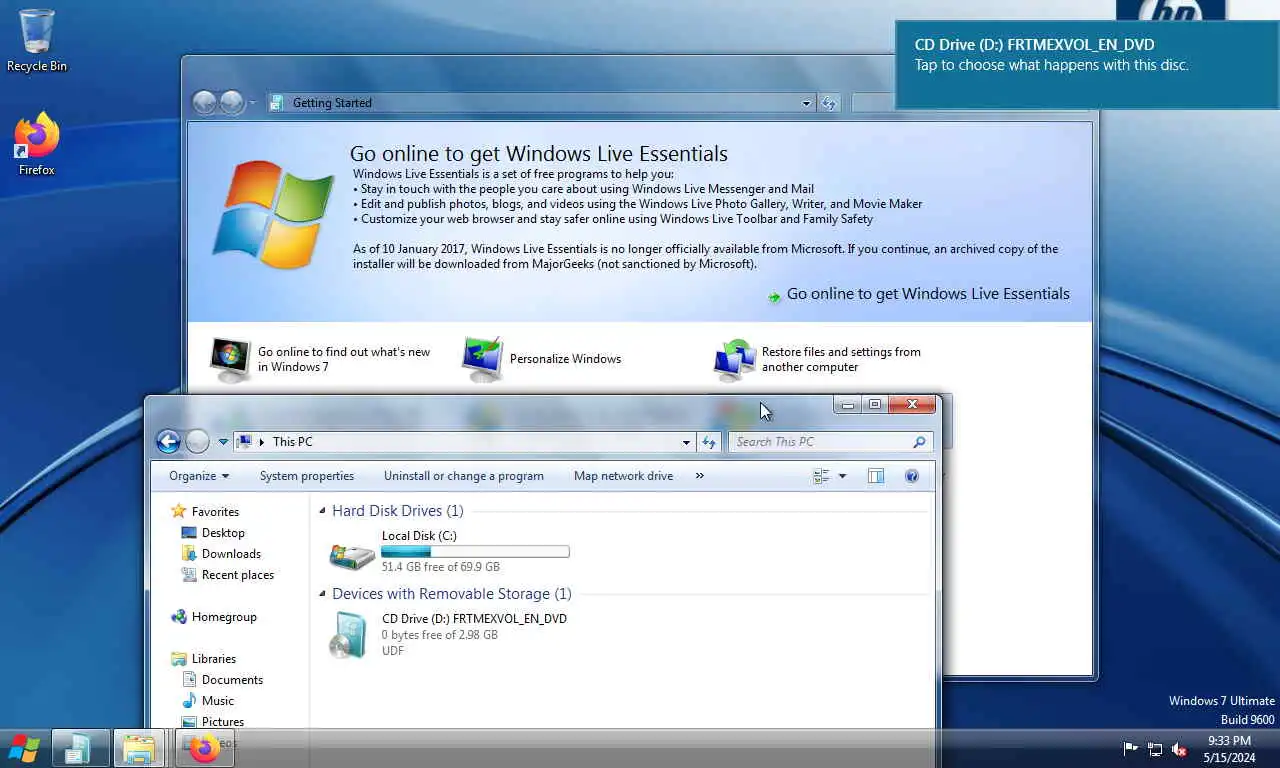Click the This PC address bar

pos(464,442)
